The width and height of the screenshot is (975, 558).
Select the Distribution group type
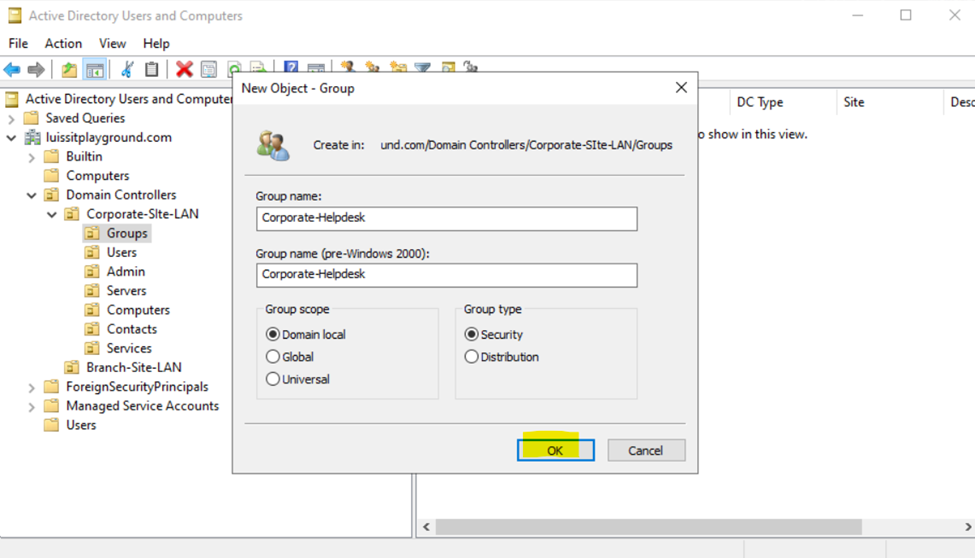(471, 356)
